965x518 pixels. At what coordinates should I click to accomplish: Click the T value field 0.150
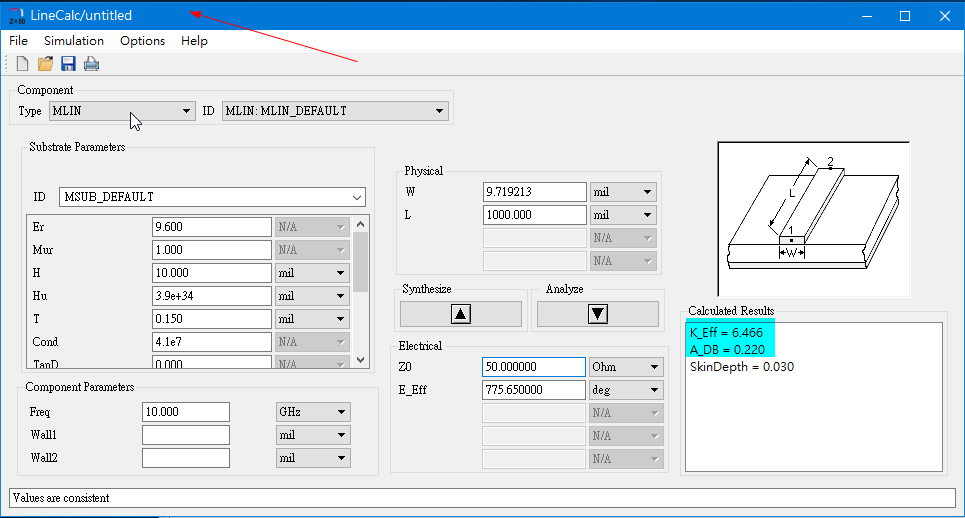point(212,319)
